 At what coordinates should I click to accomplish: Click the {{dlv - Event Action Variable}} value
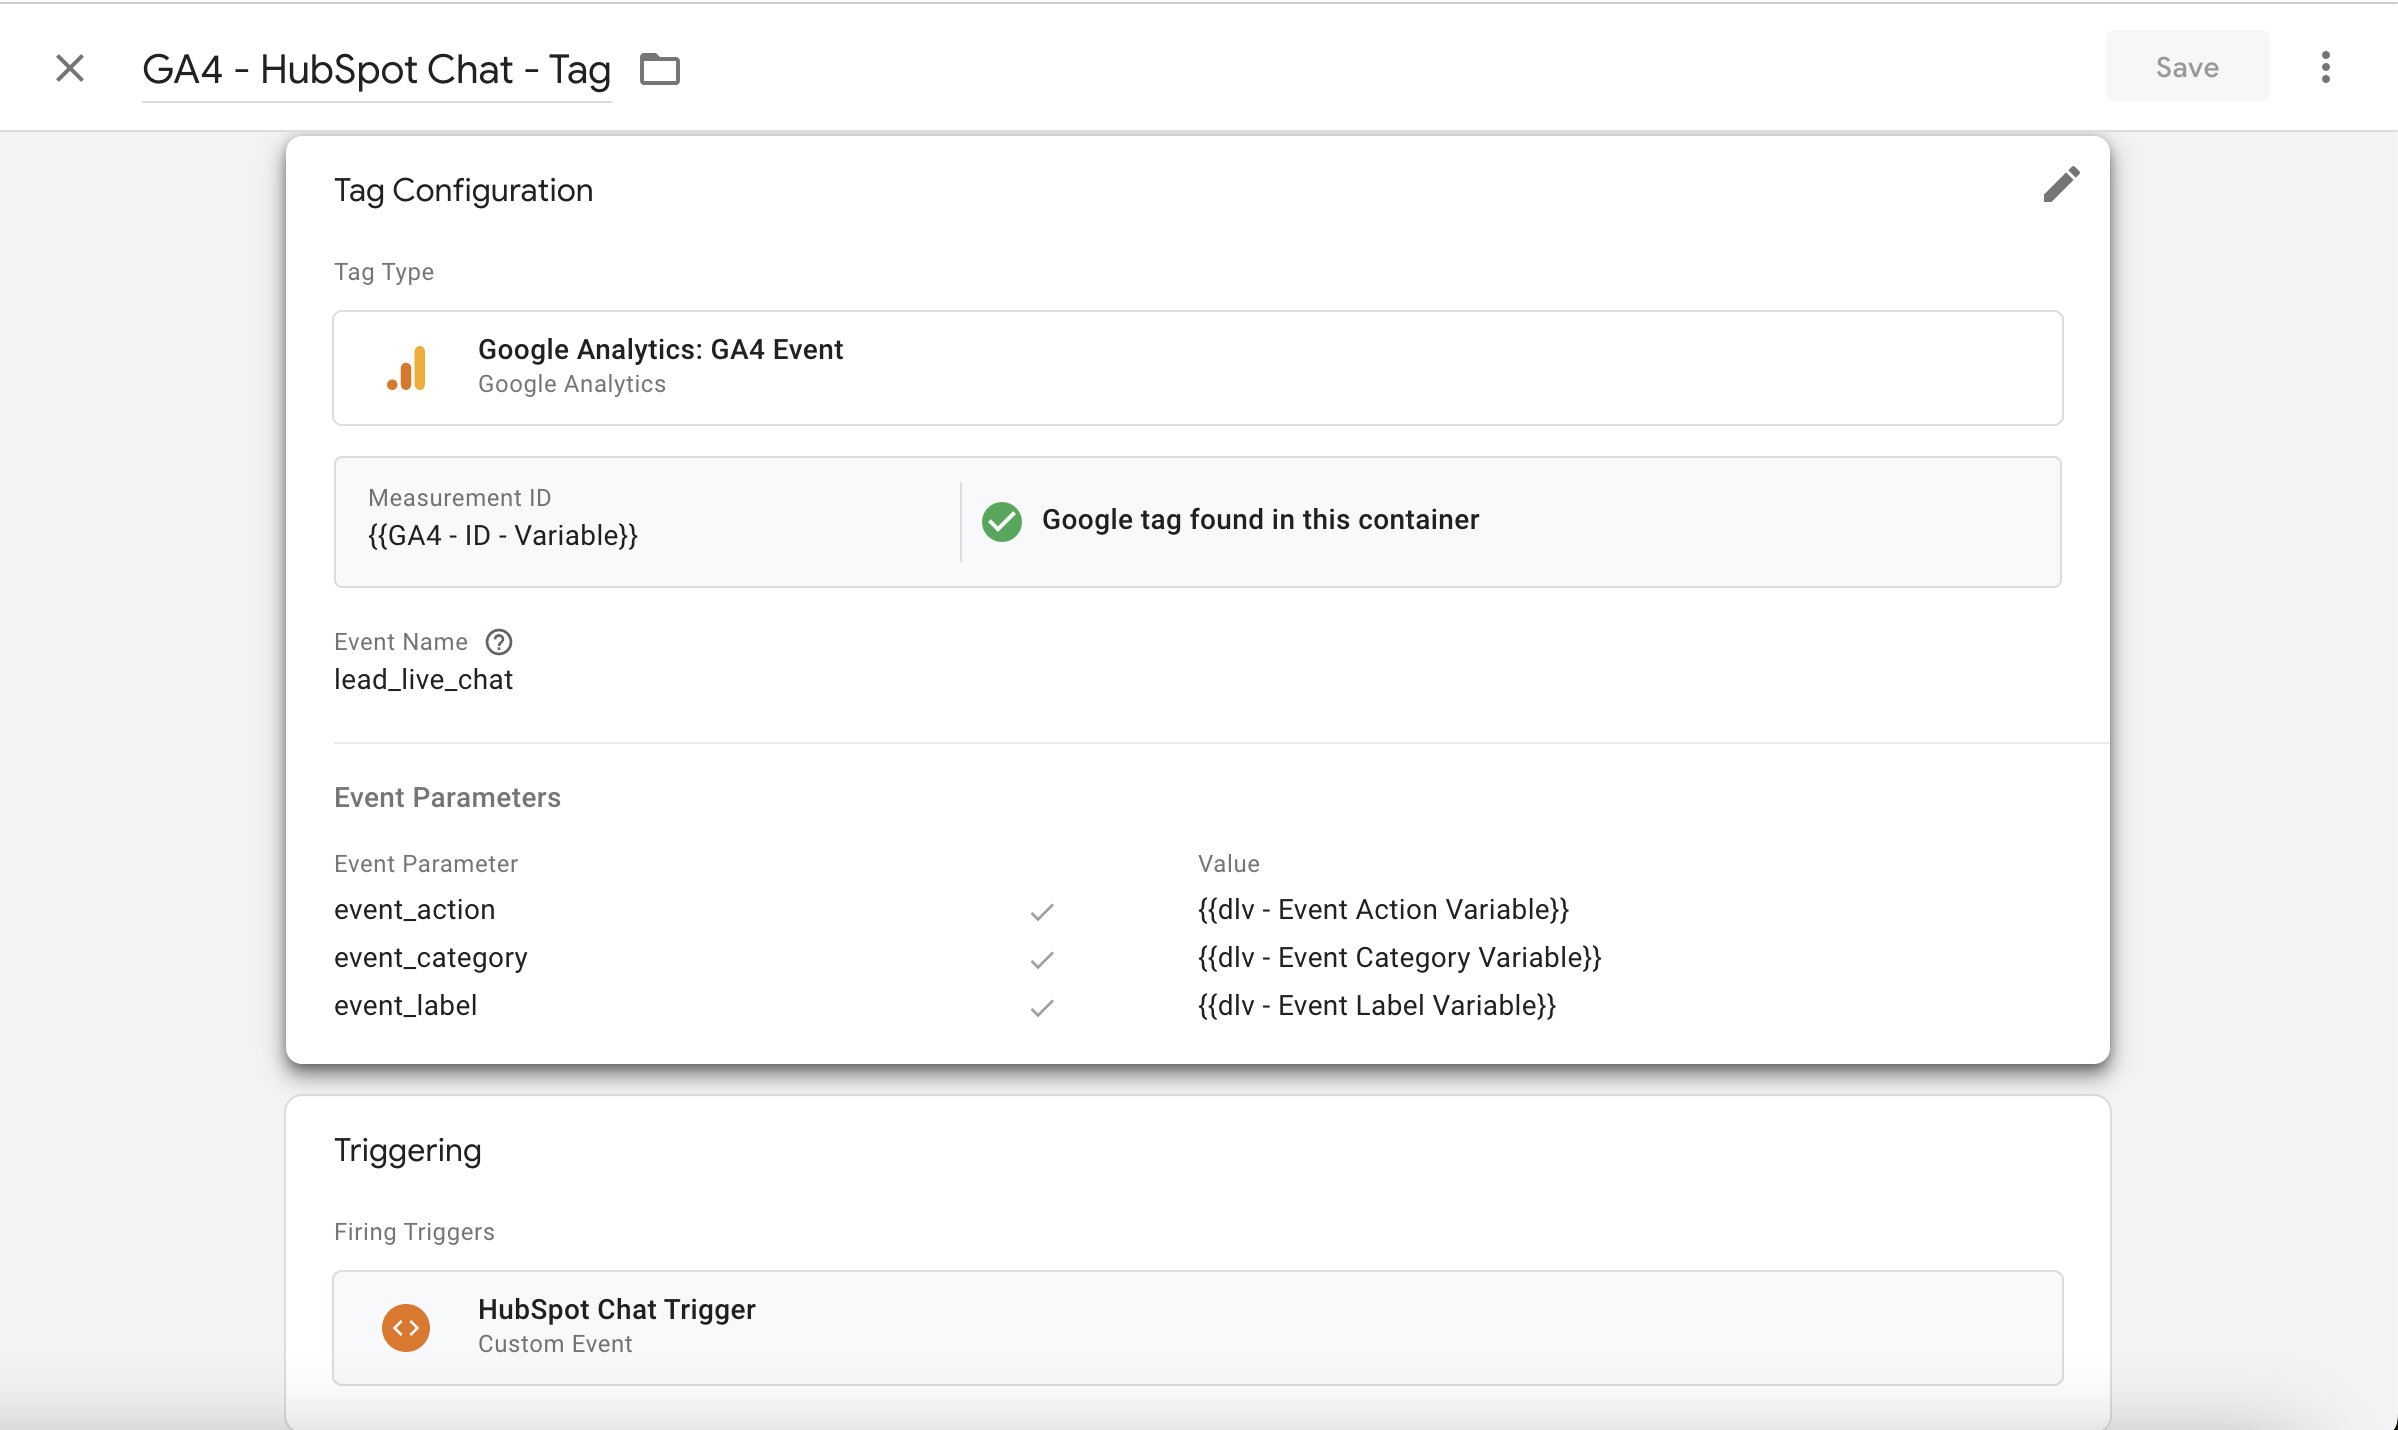[1383, 910]
